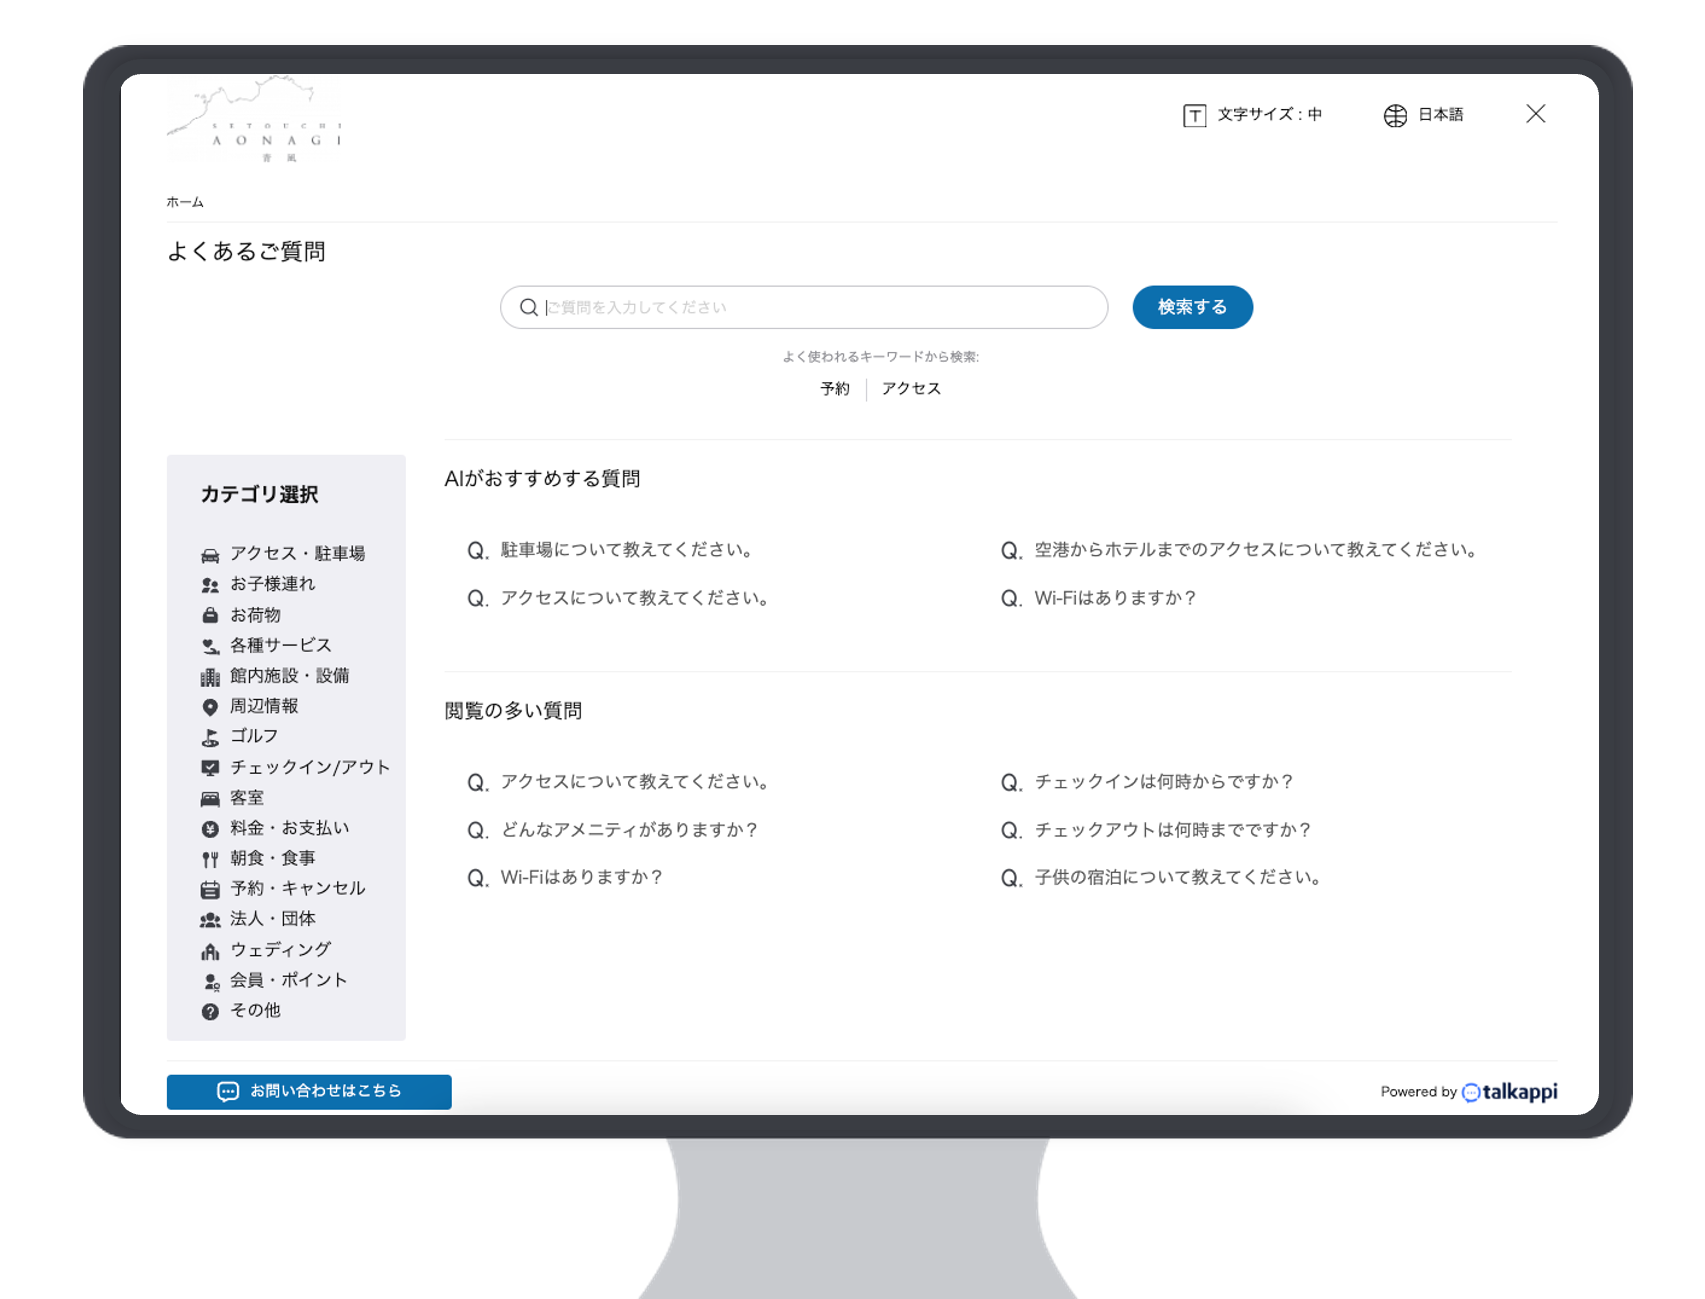Click the question-mark icon beside その他
Viewport: 1705px width, 1299px height.
pyautogui.click(x=210, y=1010)
